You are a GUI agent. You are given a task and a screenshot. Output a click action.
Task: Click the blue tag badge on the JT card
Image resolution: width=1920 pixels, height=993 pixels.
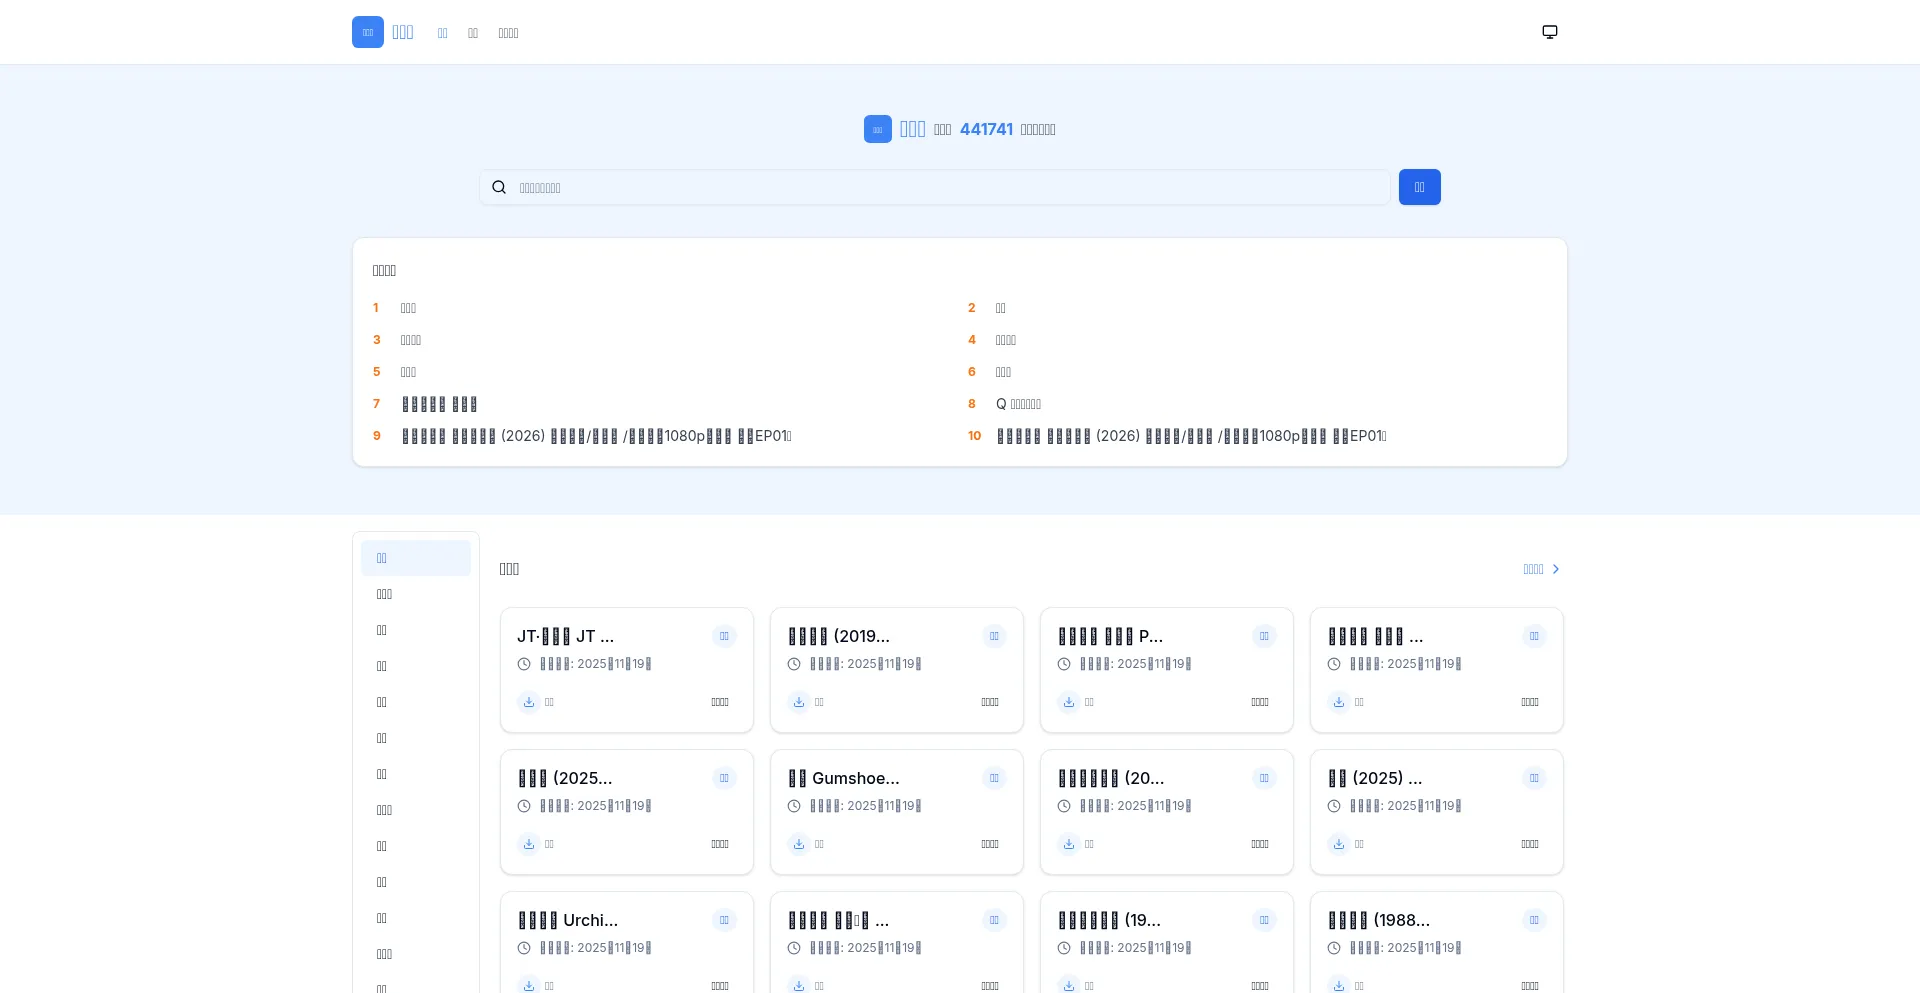[x=724, y=636]
